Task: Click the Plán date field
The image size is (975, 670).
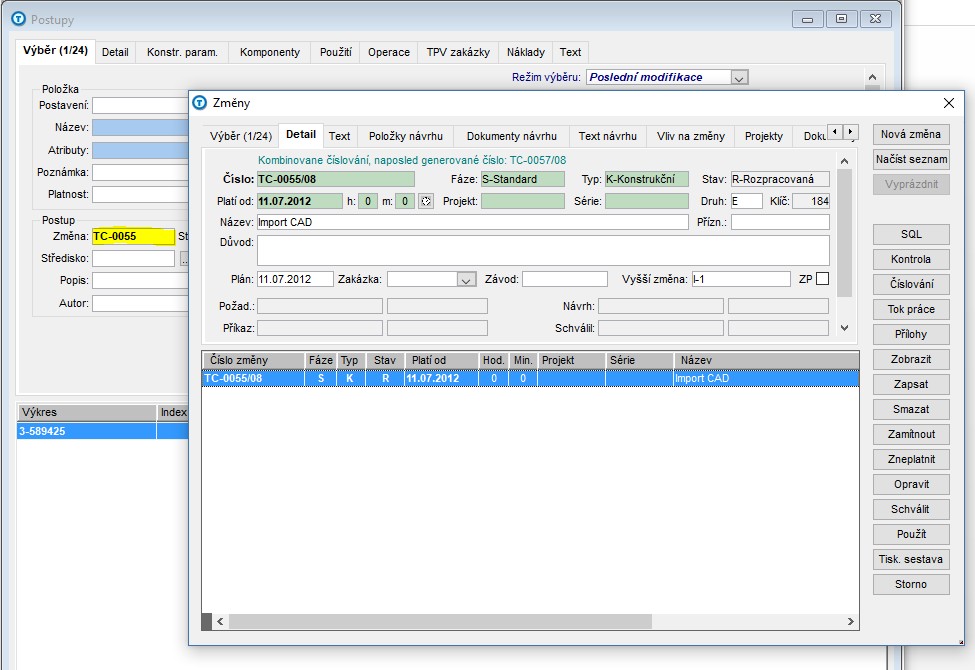Action: click(295, 279)
